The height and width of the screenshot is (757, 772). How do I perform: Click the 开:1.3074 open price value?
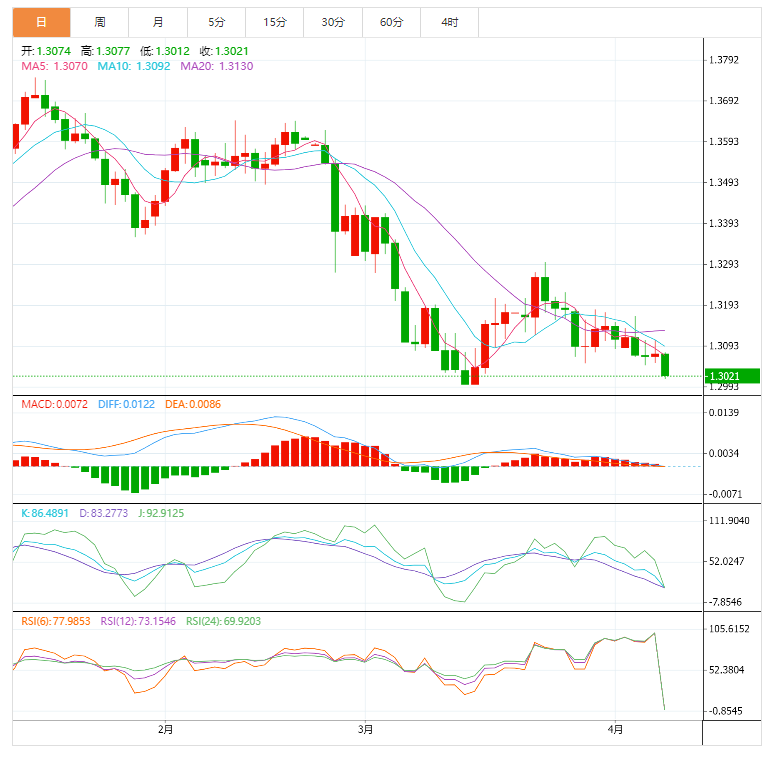click(46, 51)
